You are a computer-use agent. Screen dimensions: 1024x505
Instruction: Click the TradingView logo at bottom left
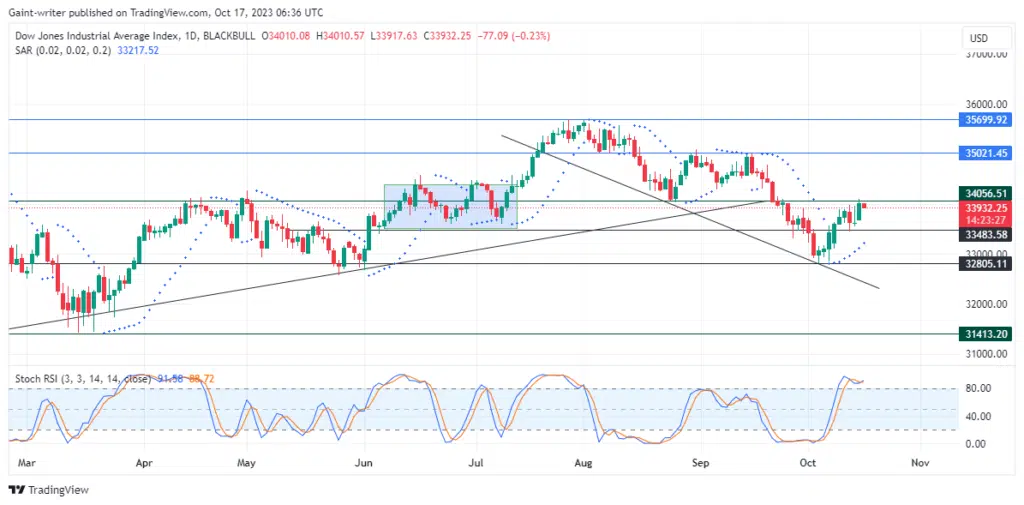[49, 490]
